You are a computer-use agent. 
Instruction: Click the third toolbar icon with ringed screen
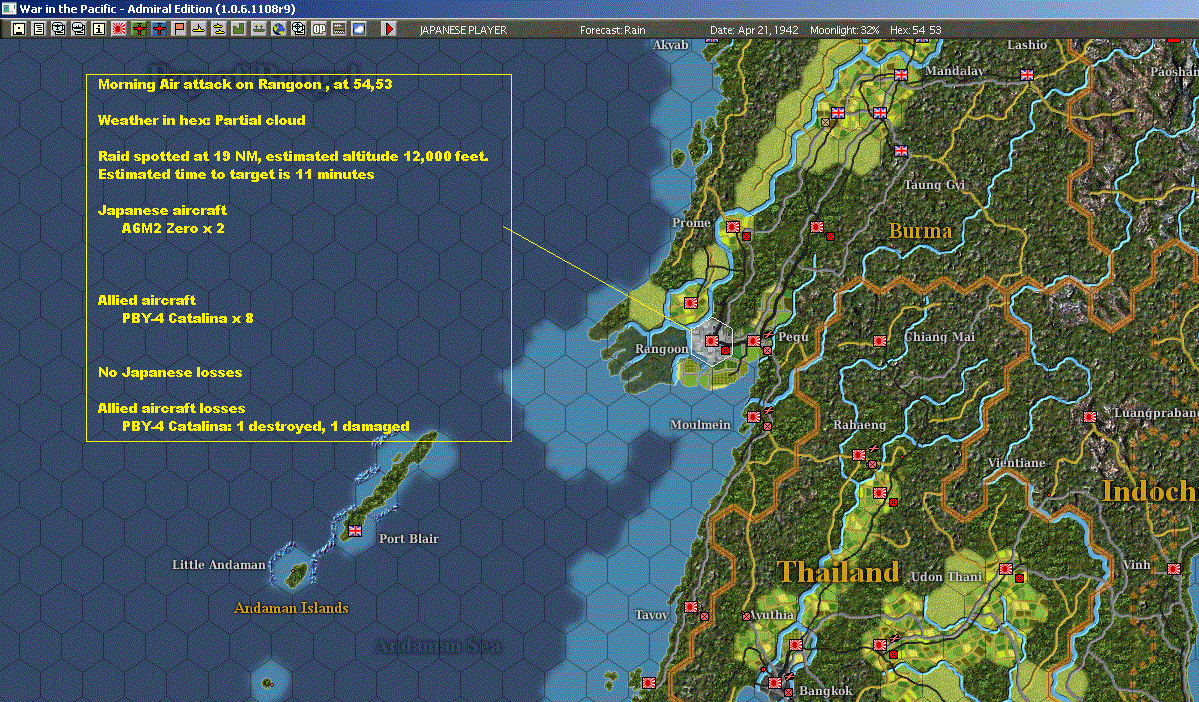[59, 29]
